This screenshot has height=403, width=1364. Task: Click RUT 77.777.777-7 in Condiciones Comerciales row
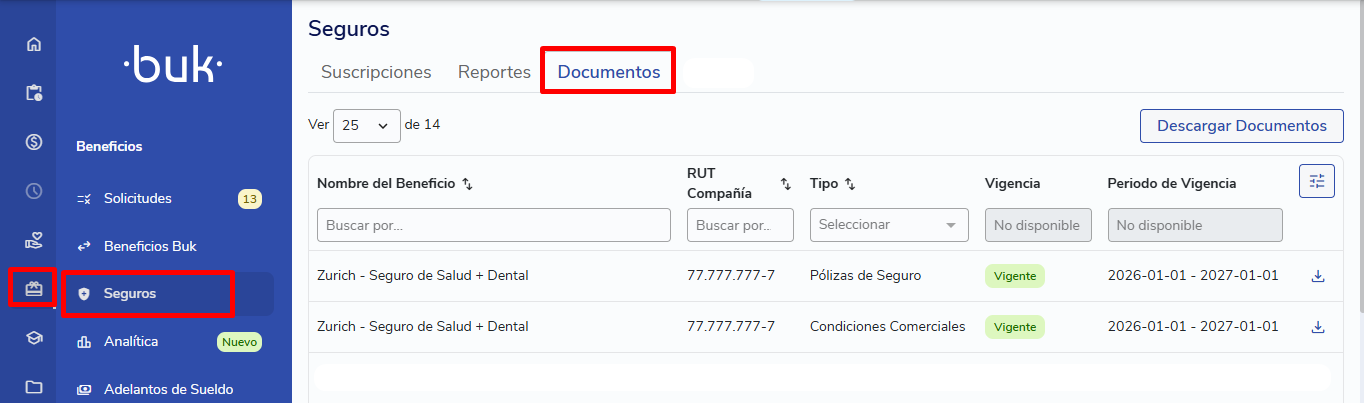(731, 327)
